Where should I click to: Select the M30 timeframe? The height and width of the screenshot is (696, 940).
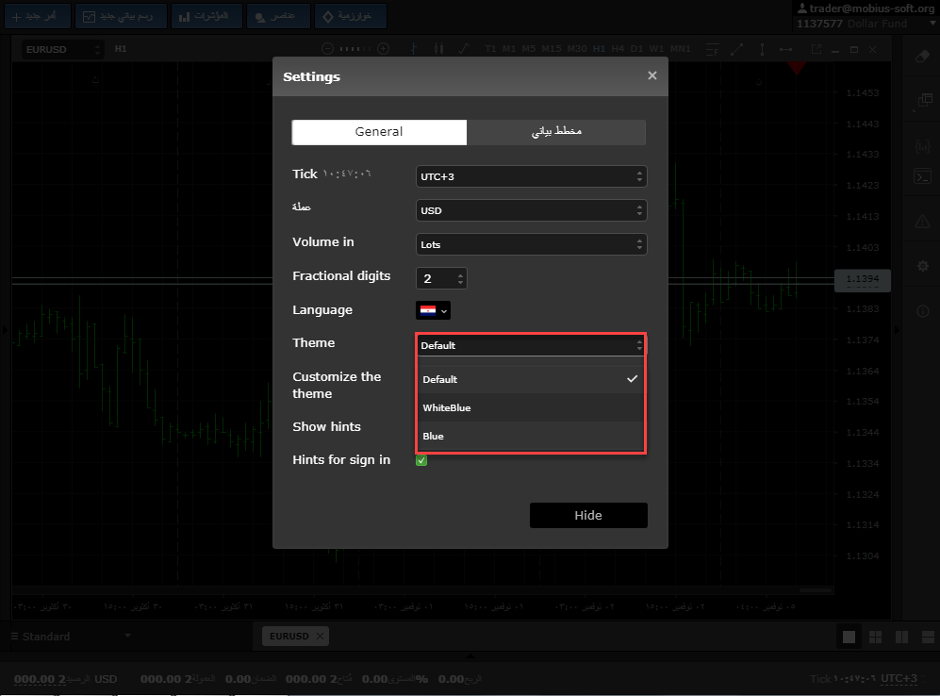point(577,49)
